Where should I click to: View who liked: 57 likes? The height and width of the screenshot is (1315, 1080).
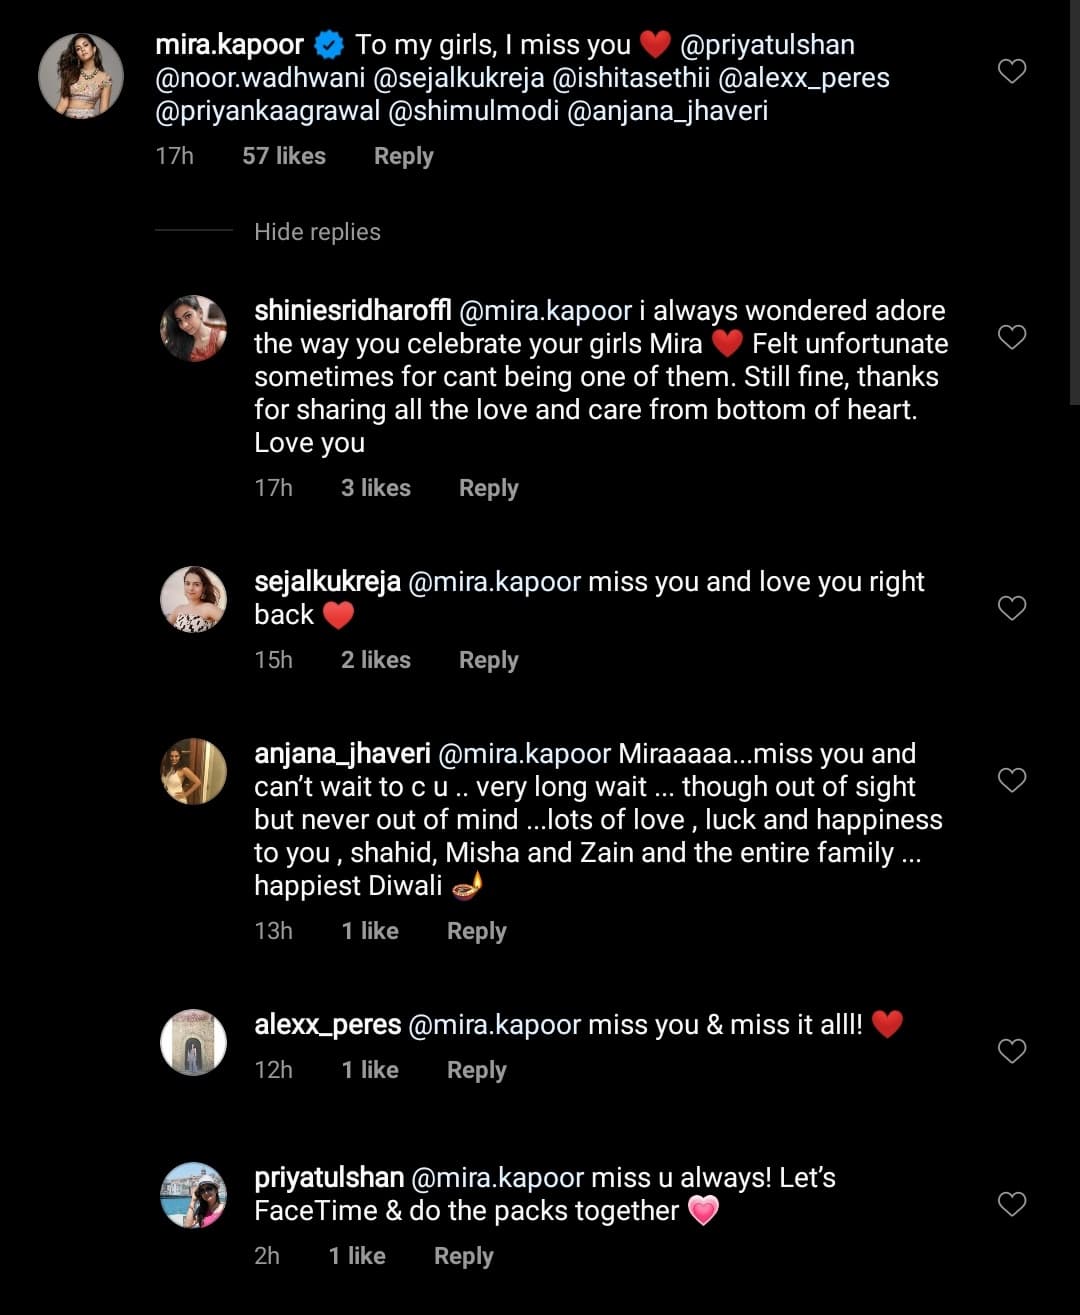pos(284,156)
